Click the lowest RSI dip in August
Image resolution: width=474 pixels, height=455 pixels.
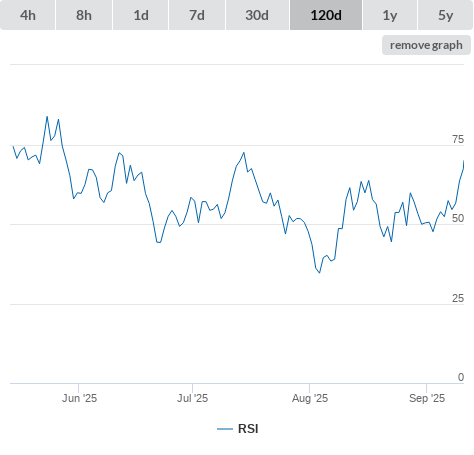coord(319,273)
